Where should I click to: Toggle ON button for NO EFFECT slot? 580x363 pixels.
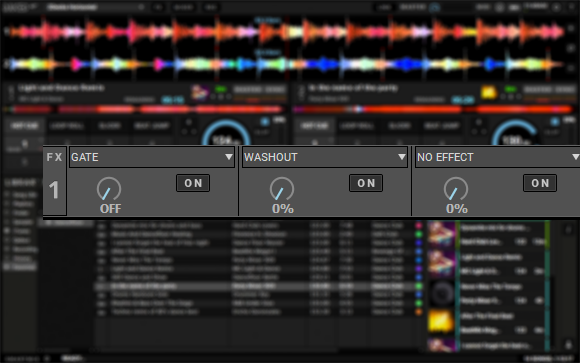coord(540,183)
